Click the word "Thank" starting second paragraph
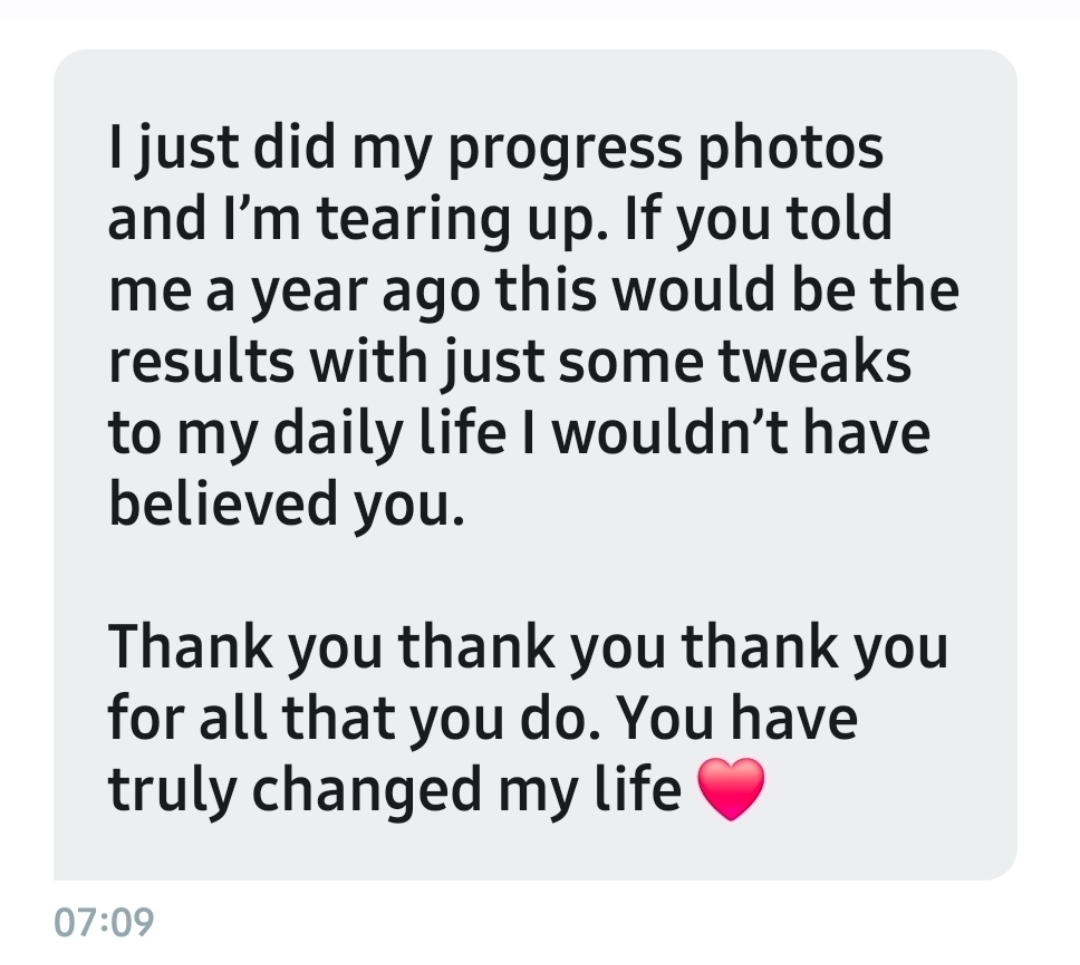This screenshot has height=965, width=1080. (190, 647)
